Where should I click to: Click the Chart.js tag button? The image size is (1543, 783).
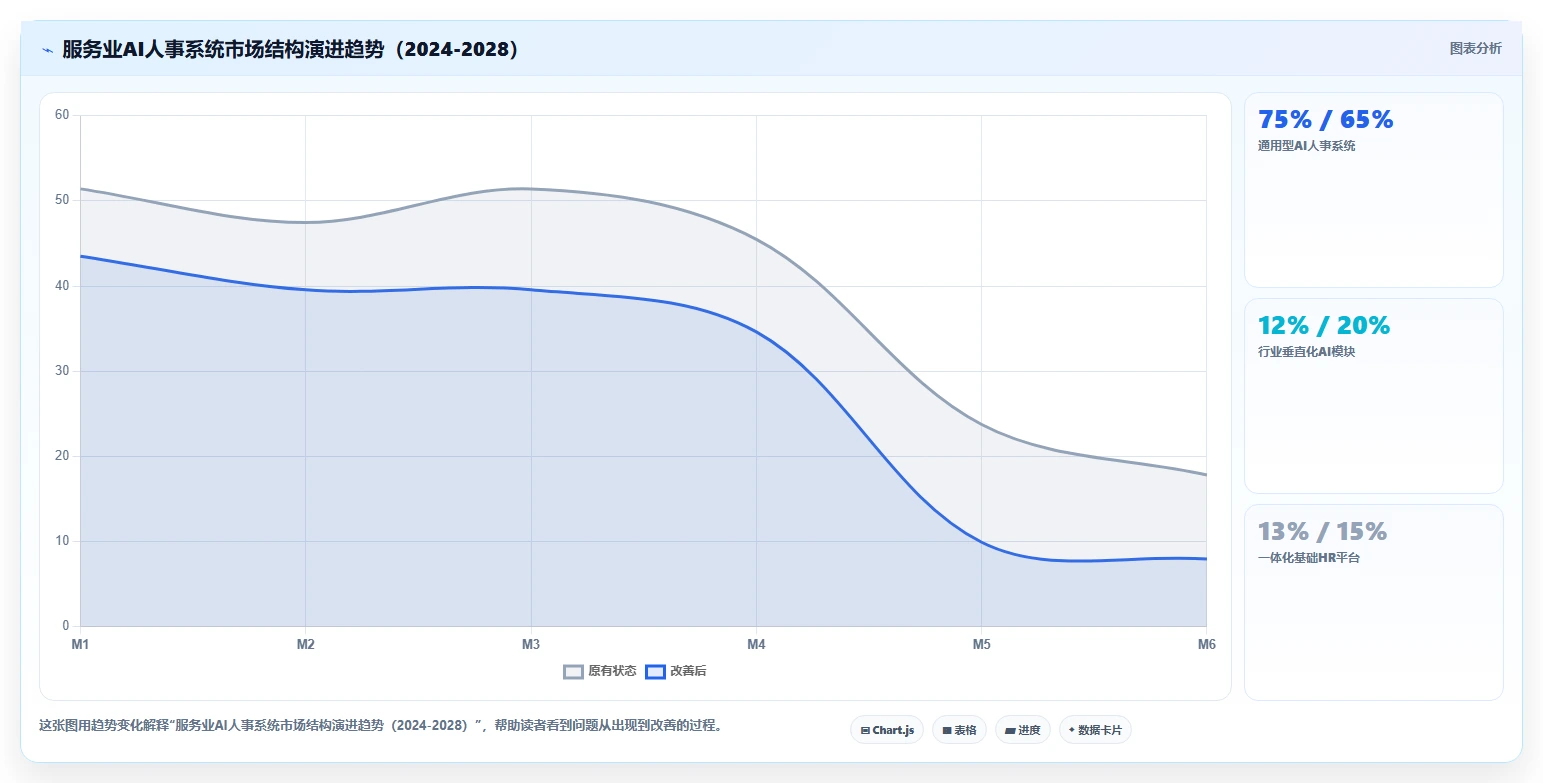pyautogui.click(x=887, y=730)
